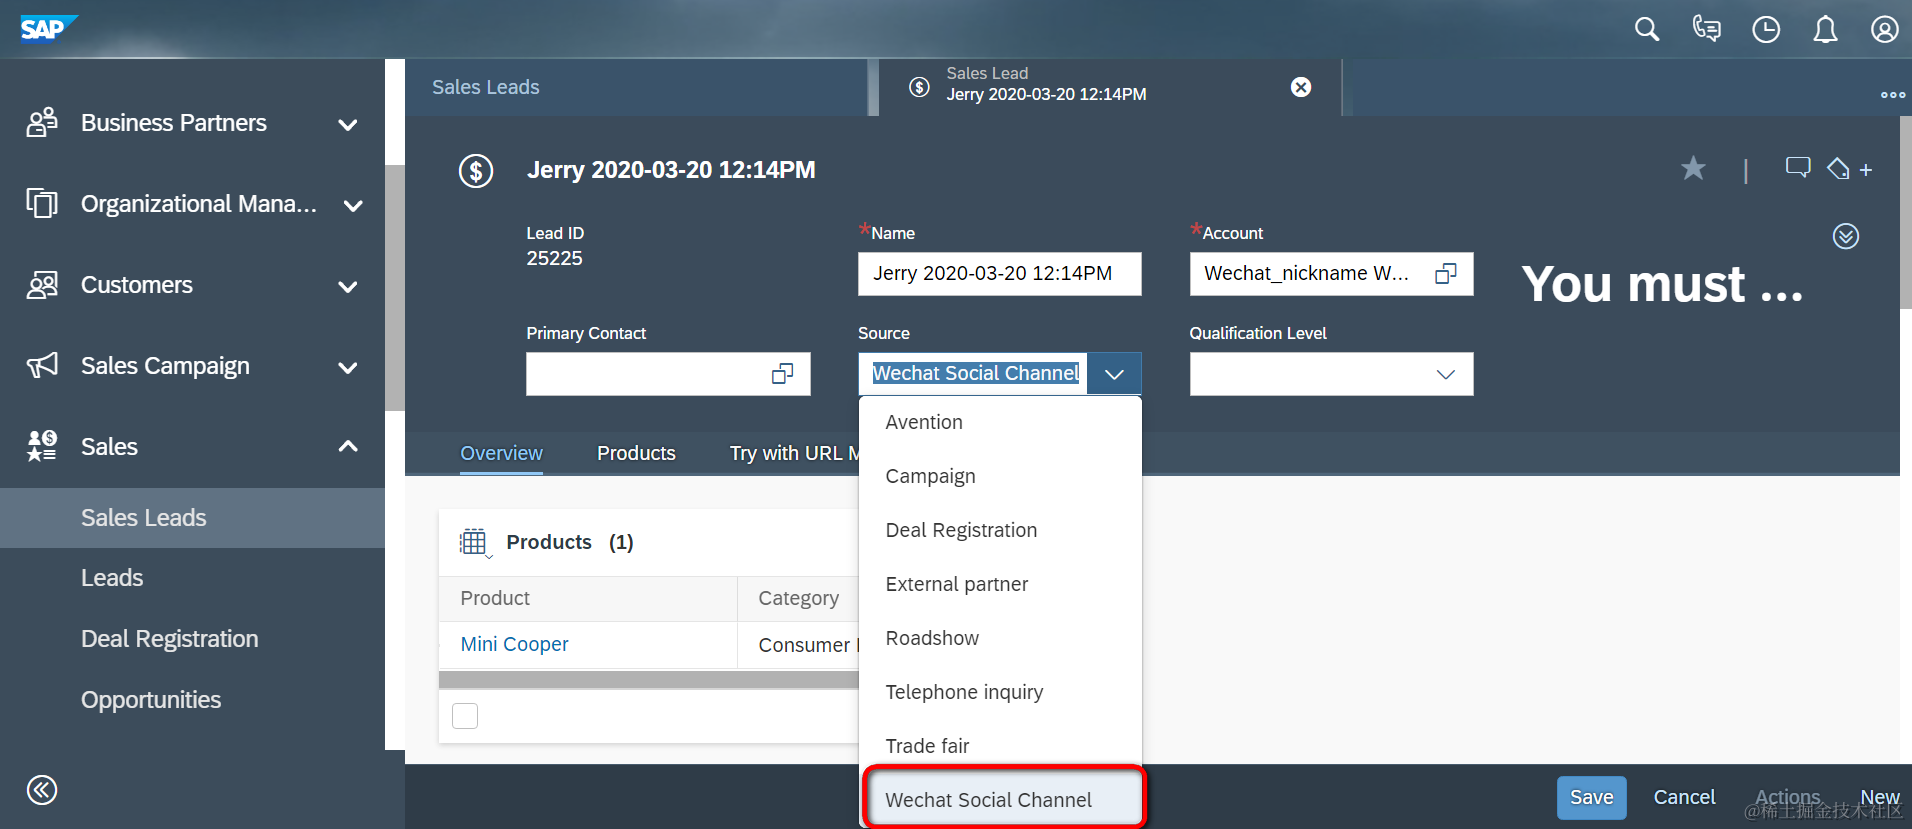Open the history clock icon
This screenshot has height=829, width=1912.
(1766, 30)
